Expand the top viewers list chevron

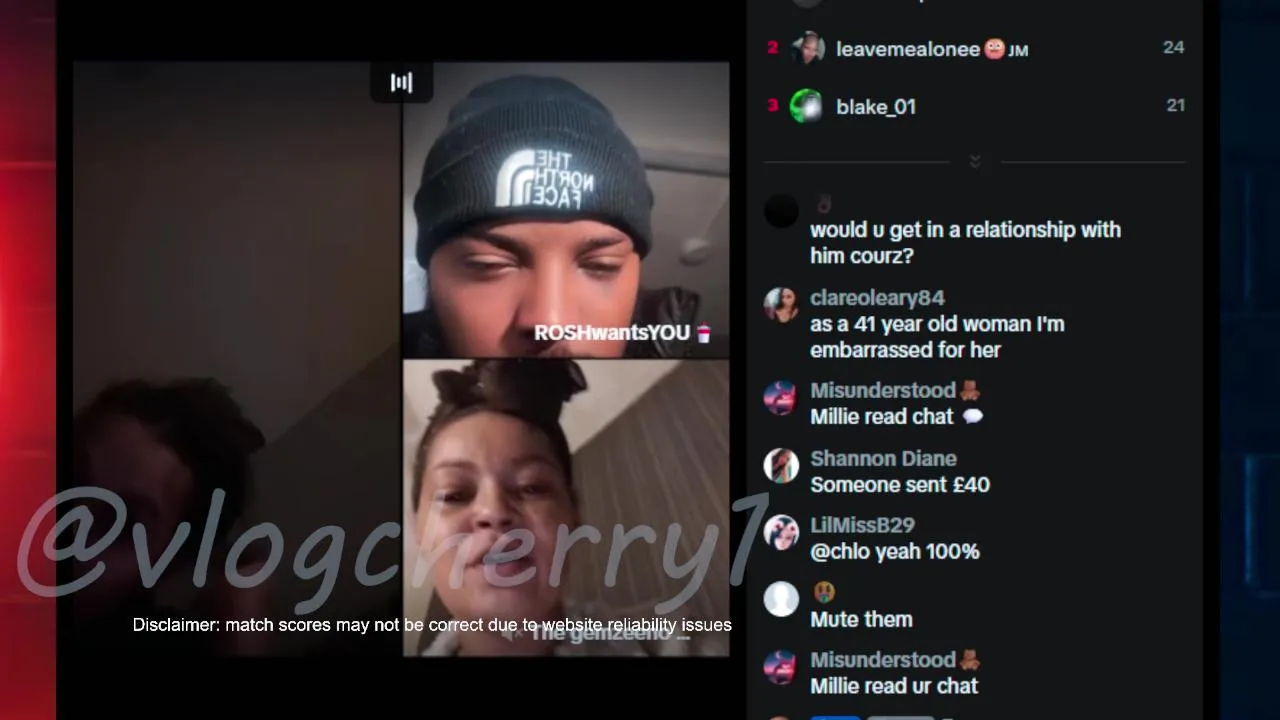coord(975,161)
